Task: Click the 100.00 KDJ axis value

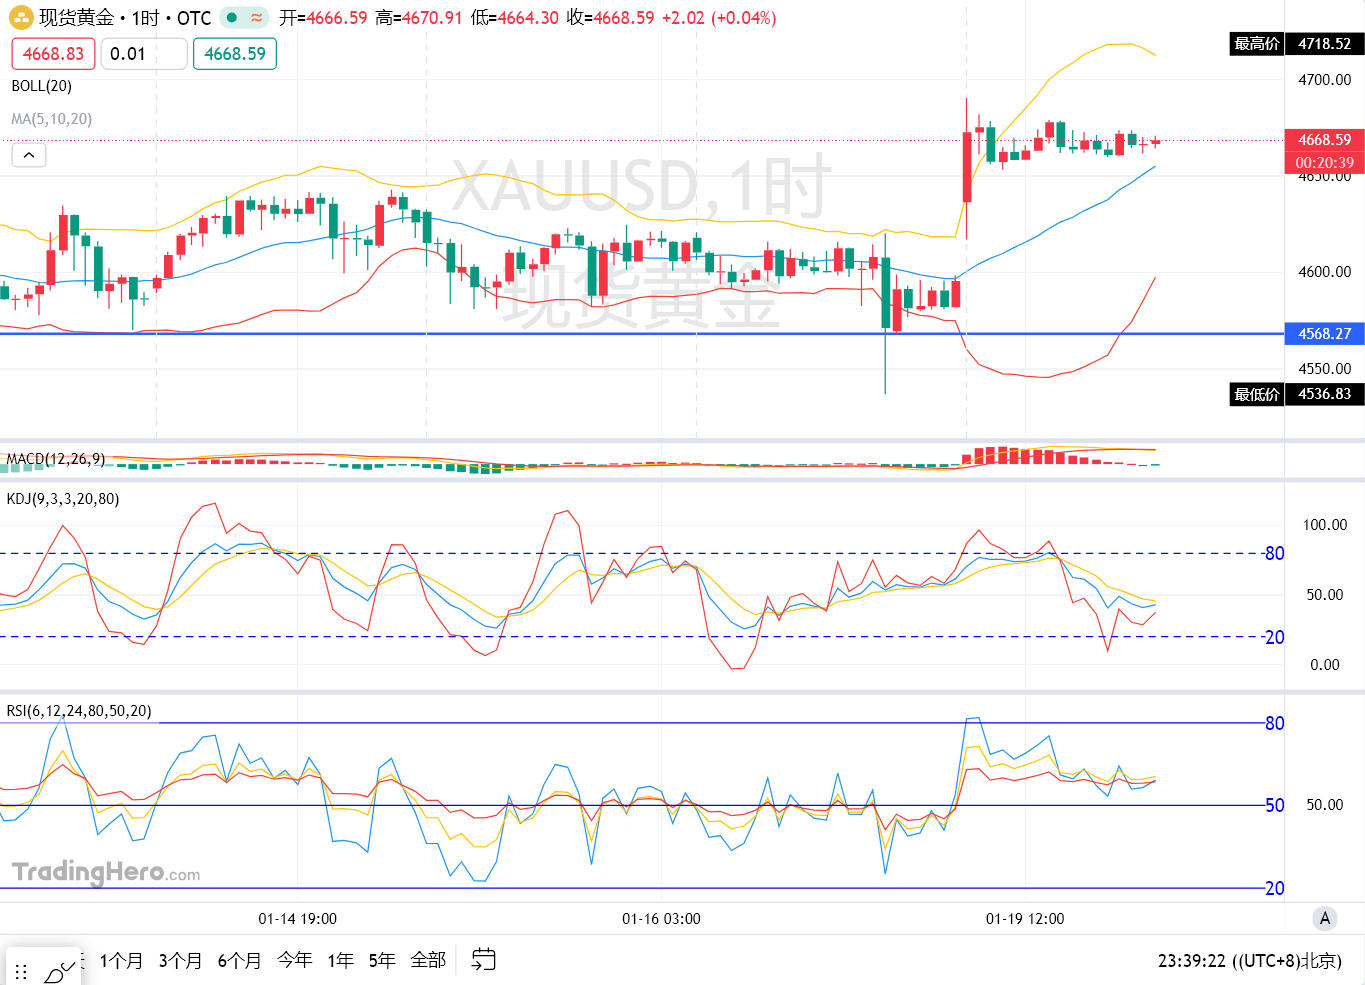Action: click(1325, 525)
